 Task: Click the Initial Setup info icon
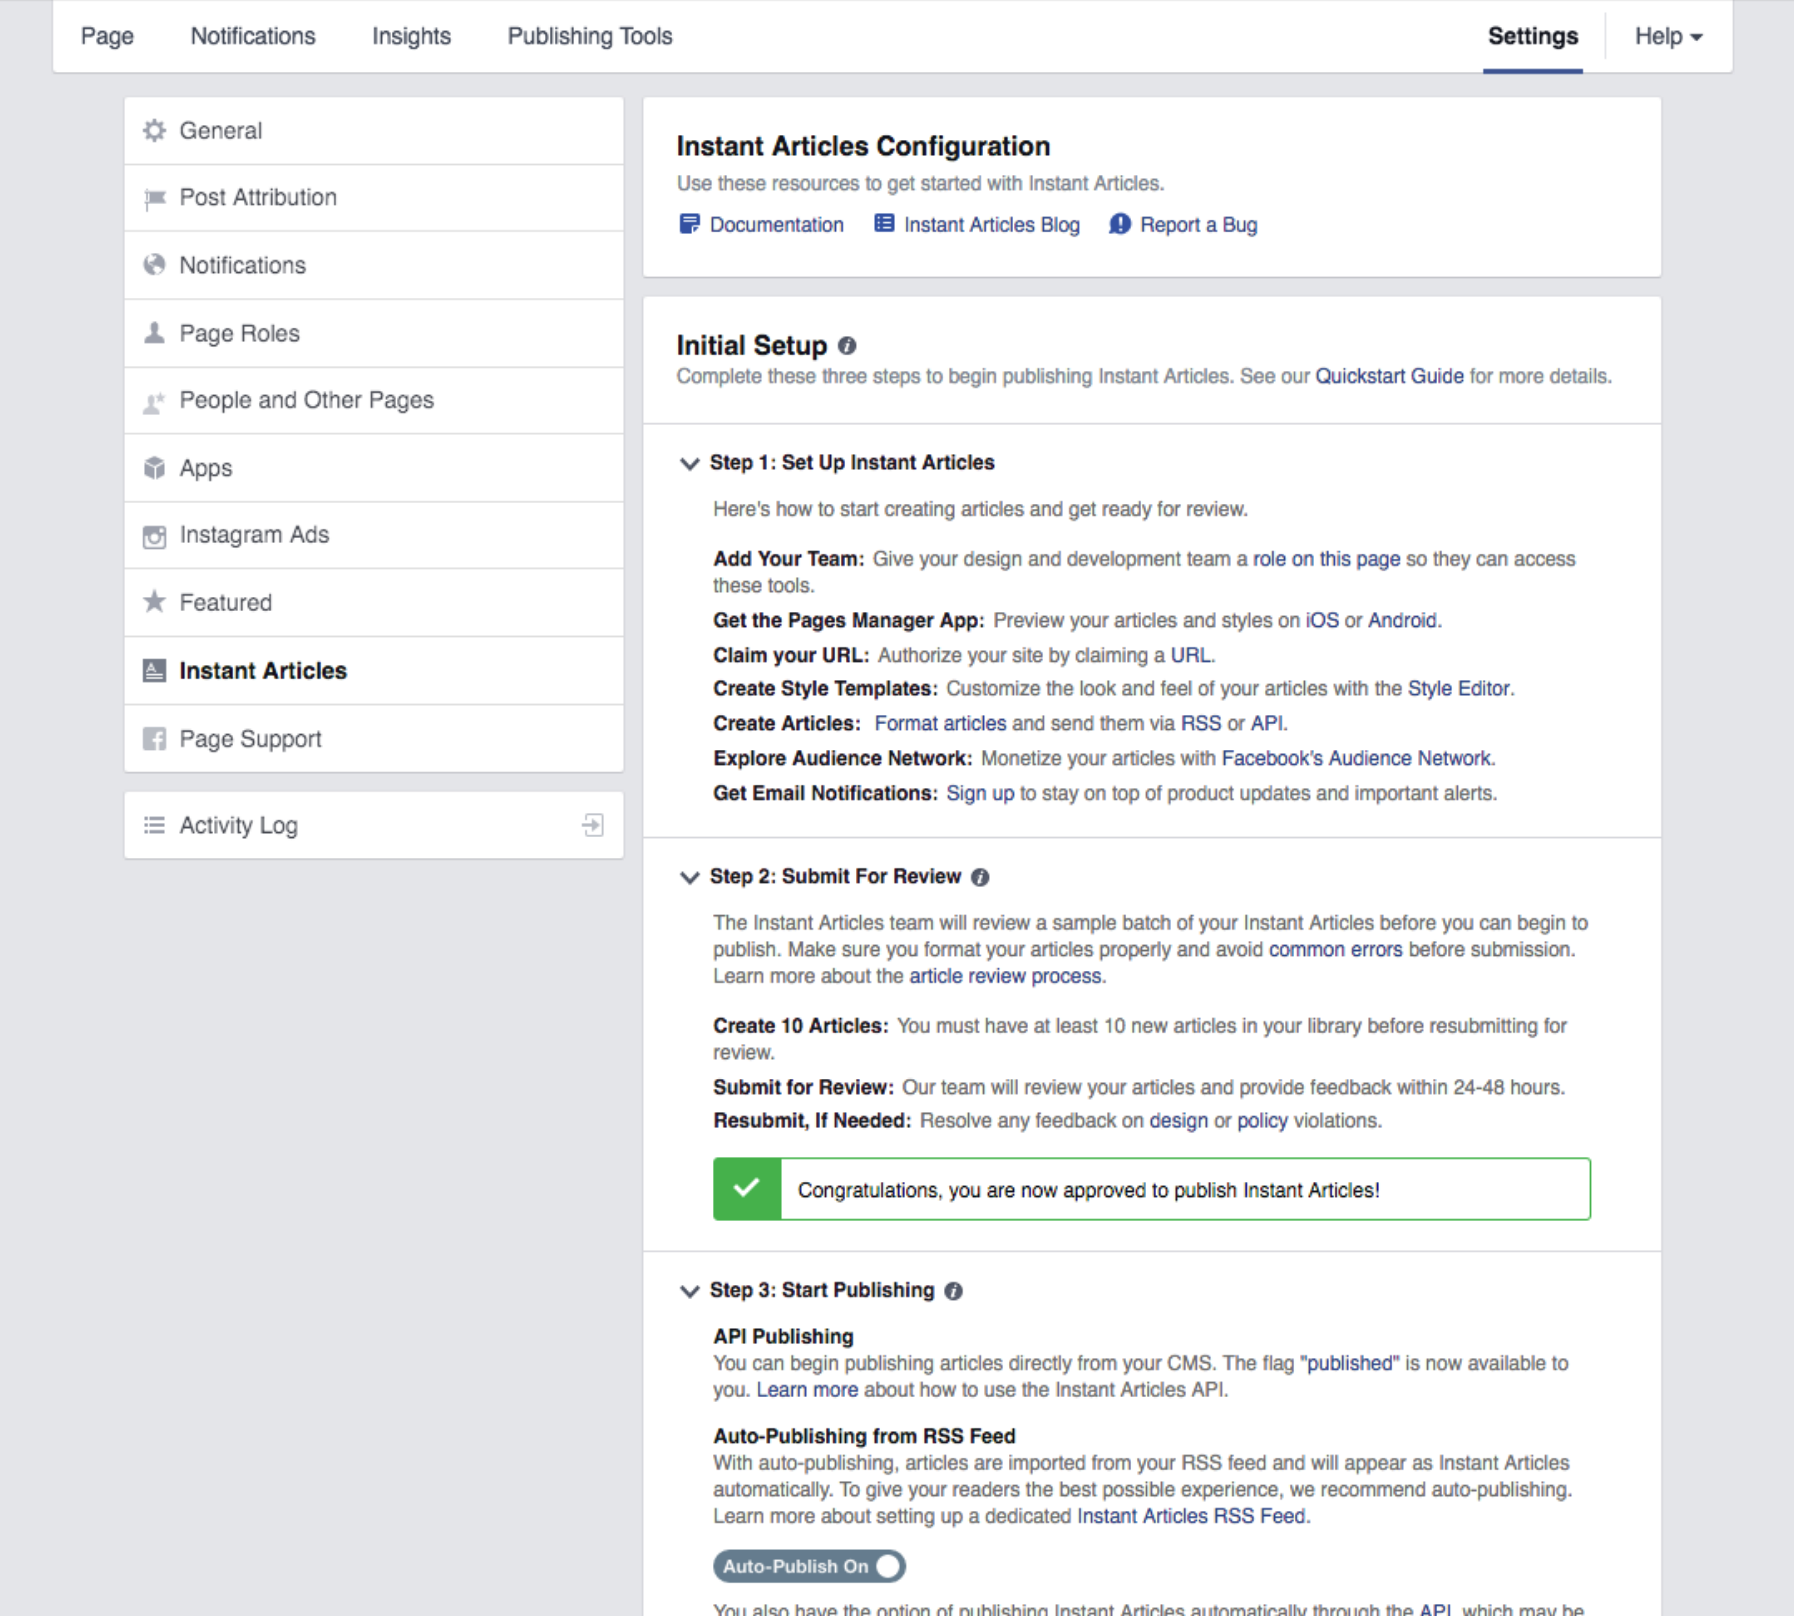[x=847, y=346]
